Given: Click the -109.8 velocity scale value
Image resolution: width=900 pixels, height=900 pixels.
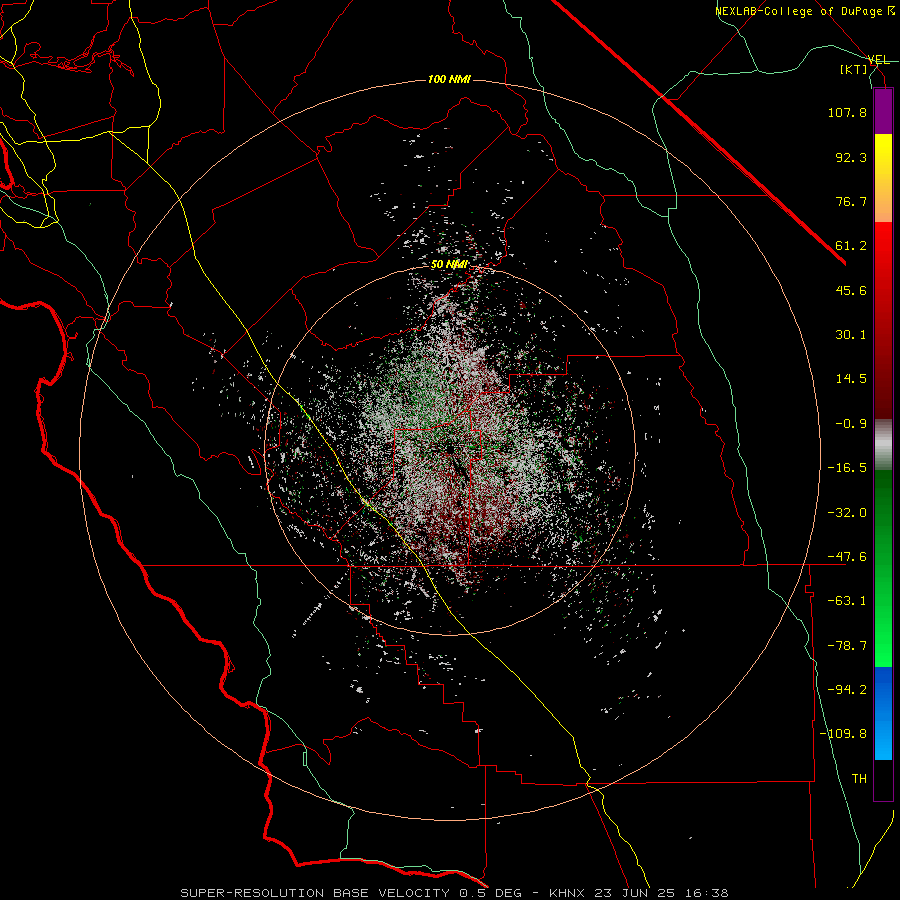Looking at the screenshot, I should 844,734.
